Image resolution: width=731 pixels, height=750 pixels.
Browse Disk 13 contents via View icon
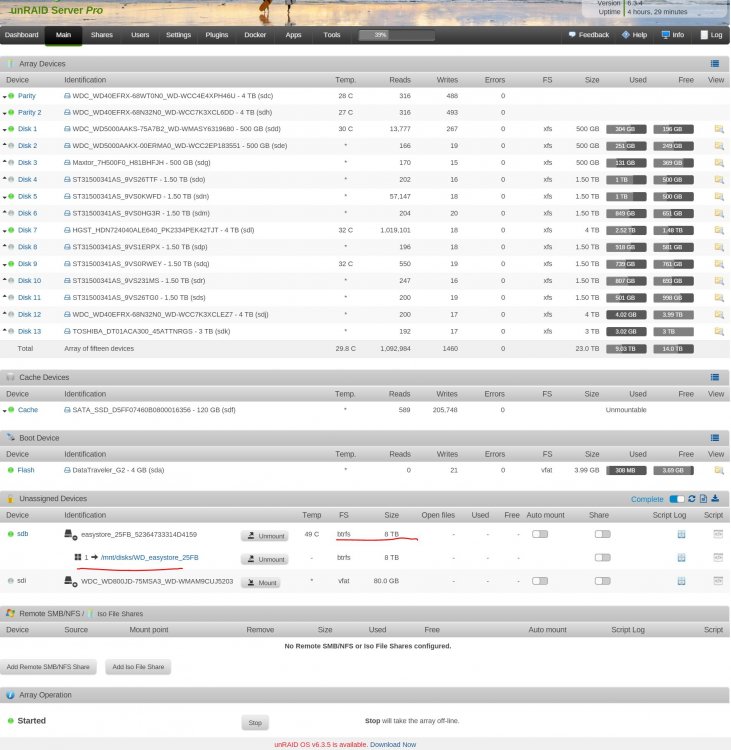tap(719, 331)
